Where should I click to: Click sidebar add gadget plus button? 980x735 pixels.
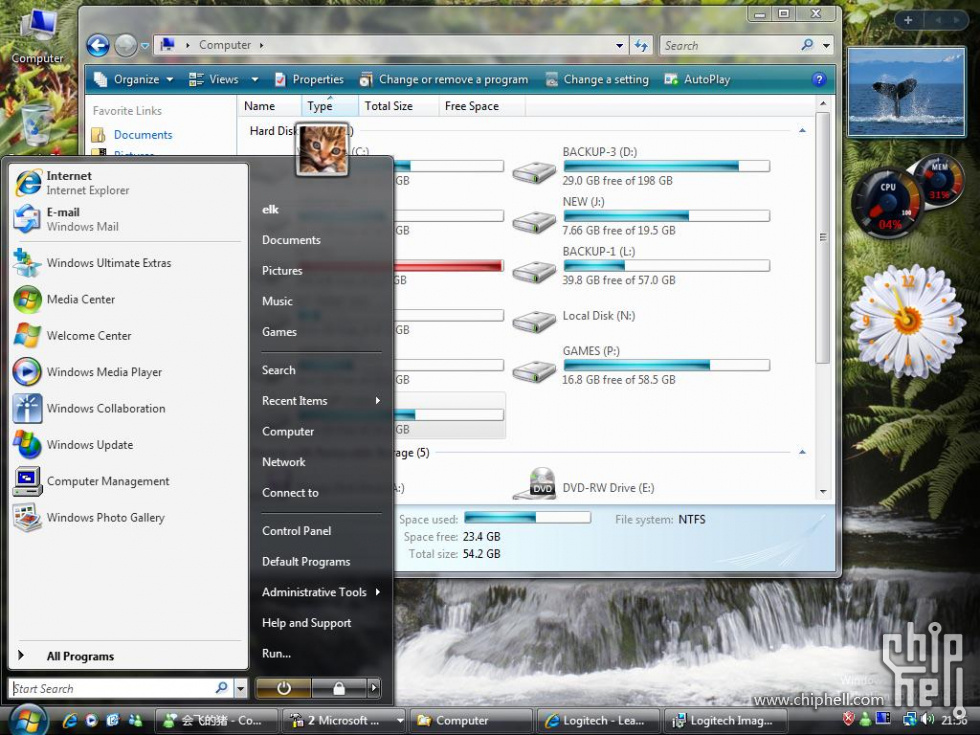point(908,20)
